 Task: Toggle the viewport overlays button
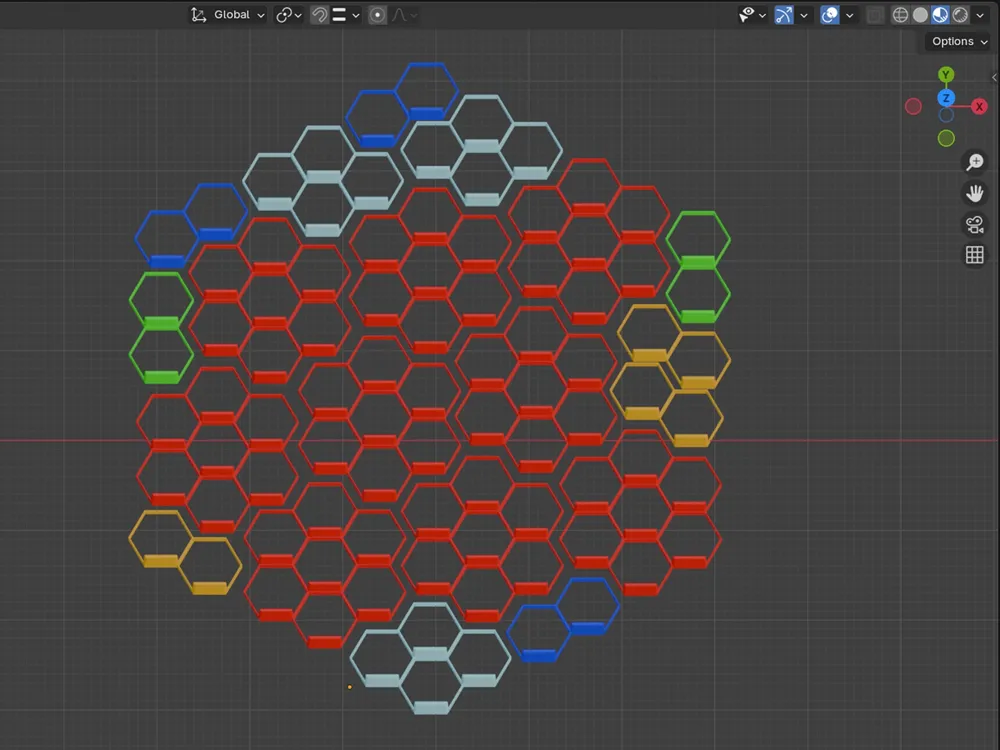point(830,15)
